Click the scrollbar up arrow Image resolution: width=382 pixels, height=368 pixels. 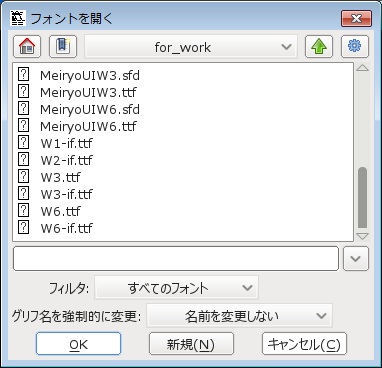click(362, 68)
